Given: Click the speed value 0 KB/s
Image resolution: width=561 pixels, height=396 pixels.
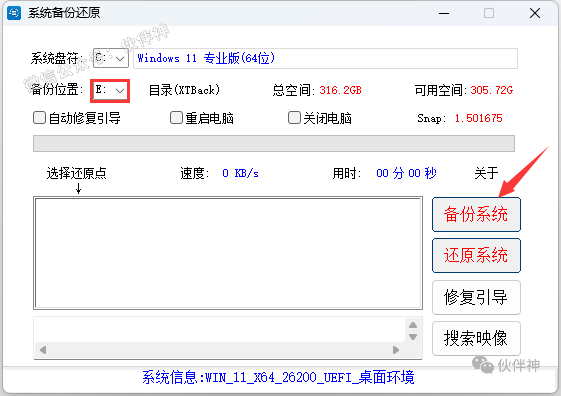Looking at the screenshot, I should pyautogui.click(x=240, y=173).
